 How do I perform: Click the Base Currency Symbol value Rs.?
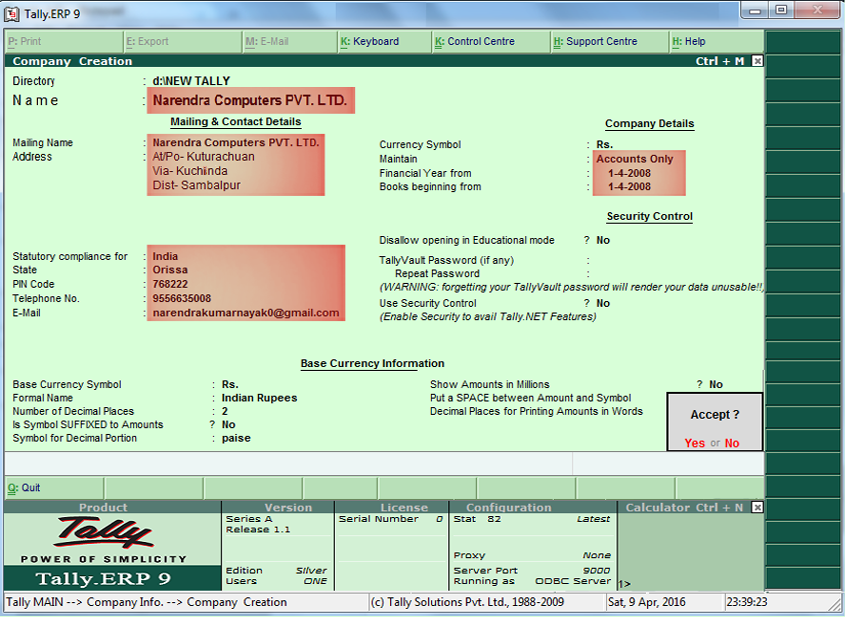[x=230, y=384]
